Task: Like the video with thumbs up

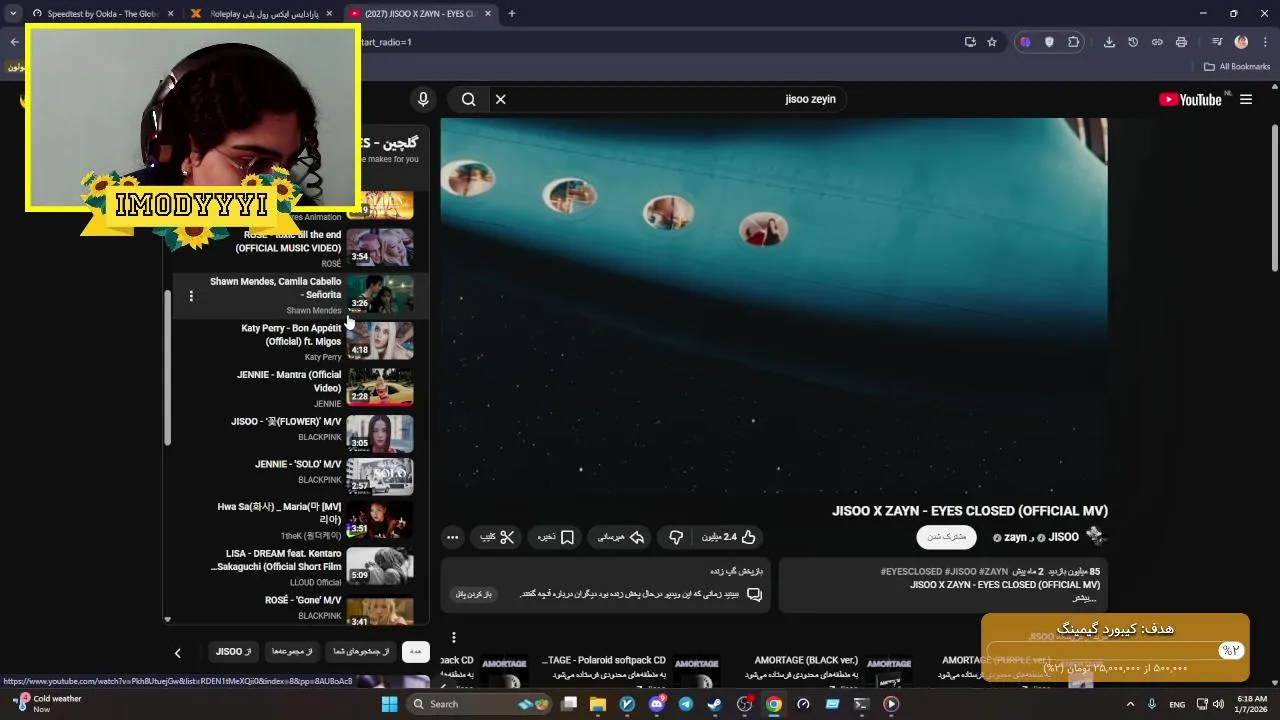Action: (729, 537)
